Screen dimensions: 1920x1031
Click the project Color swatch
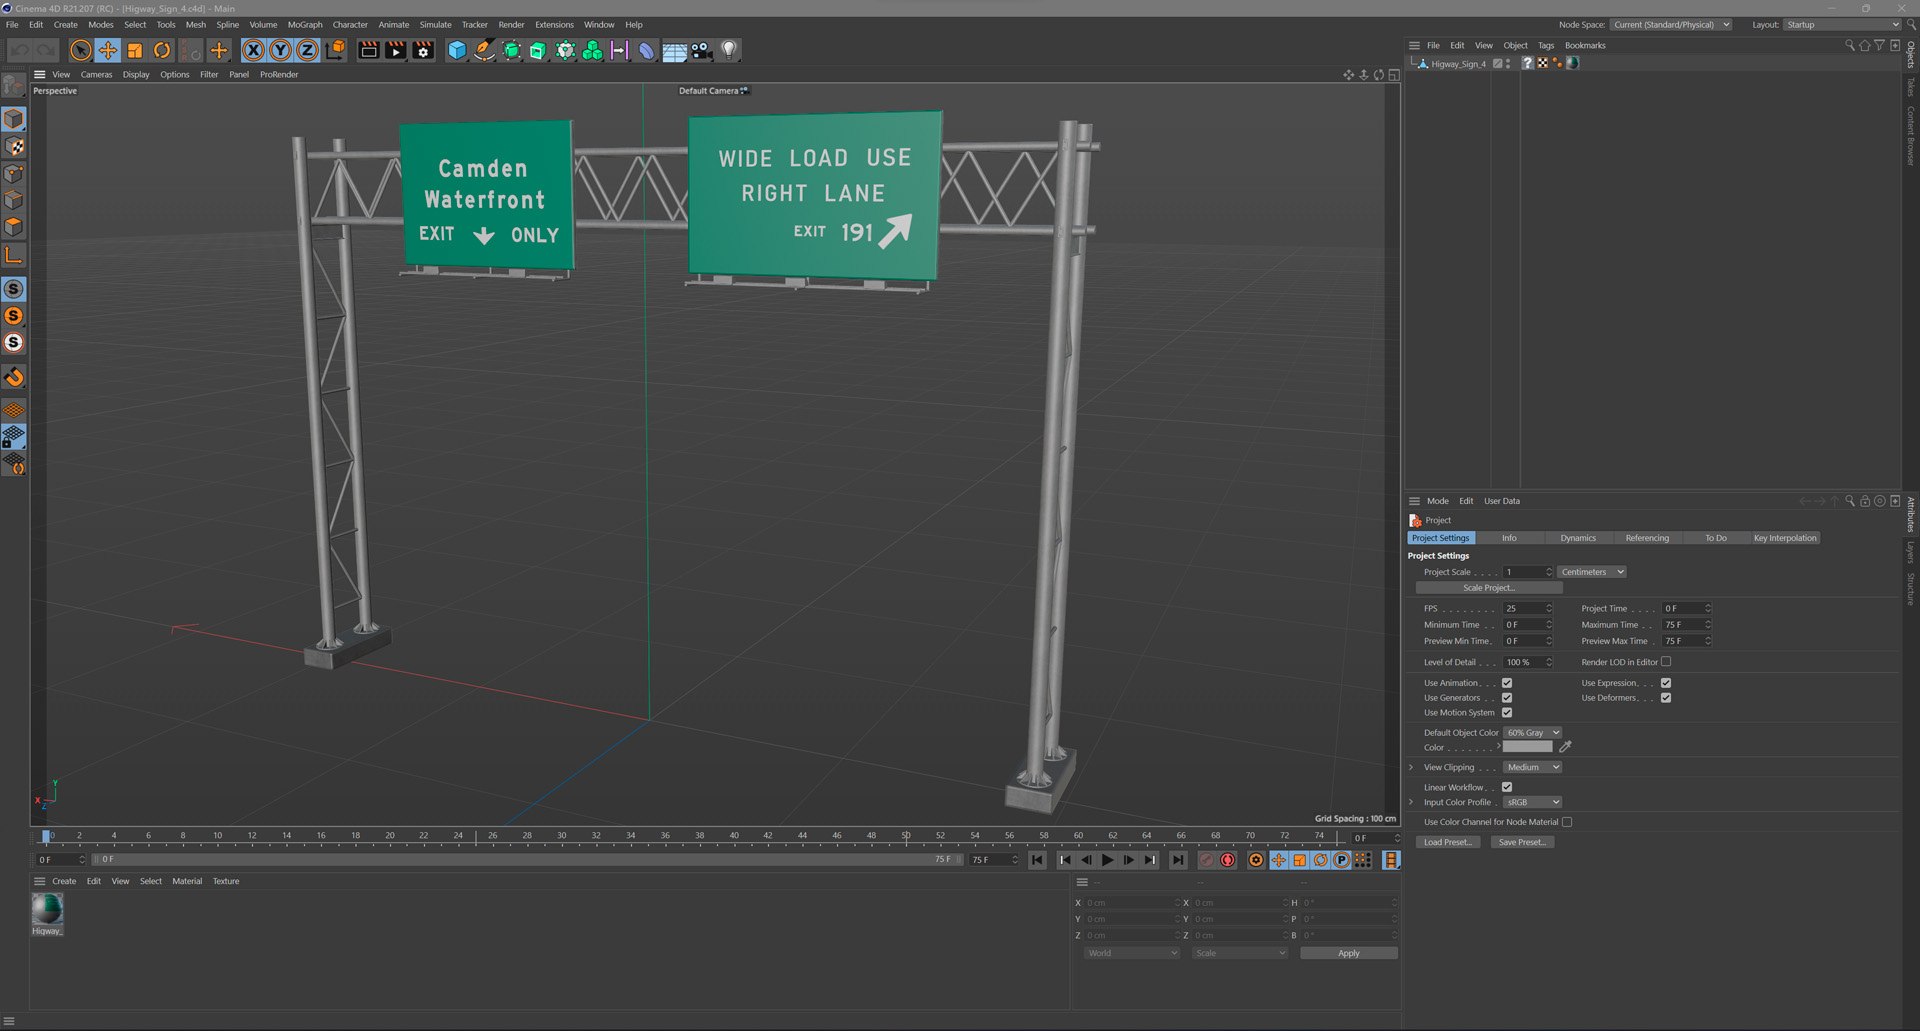coord(1527,747)
